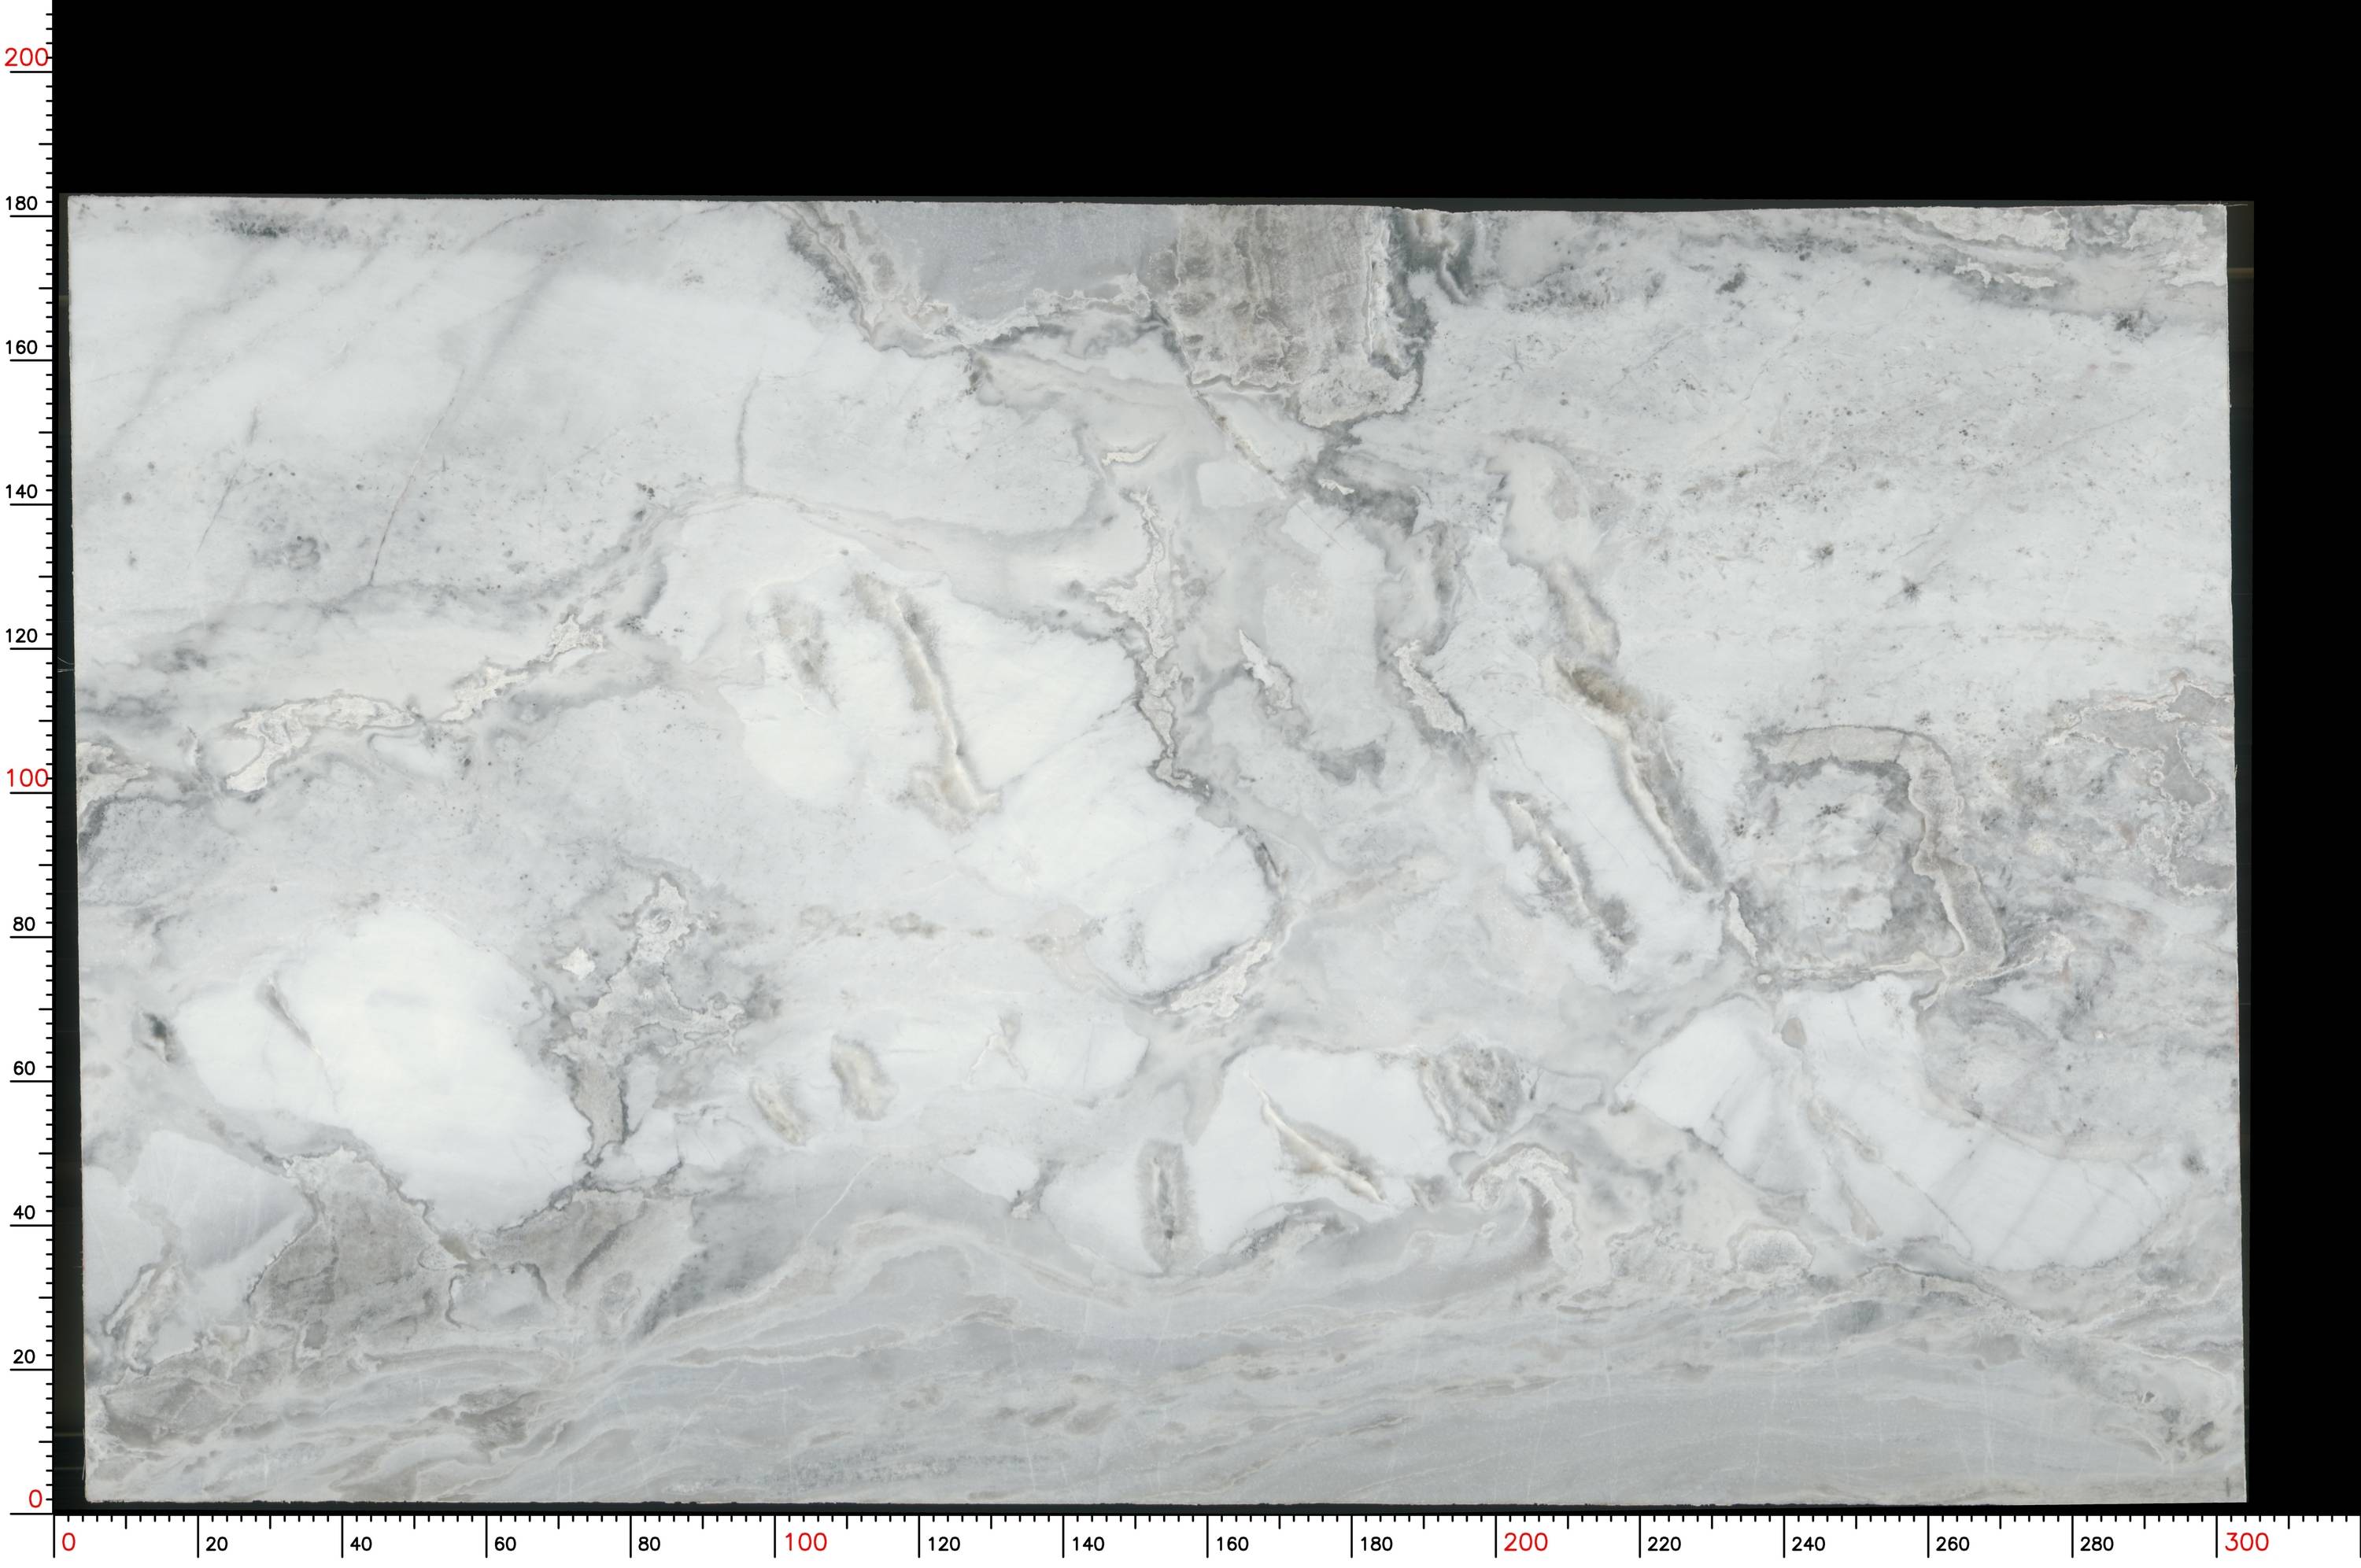Click the 60 label on vertical ruler

[24, 1068]
